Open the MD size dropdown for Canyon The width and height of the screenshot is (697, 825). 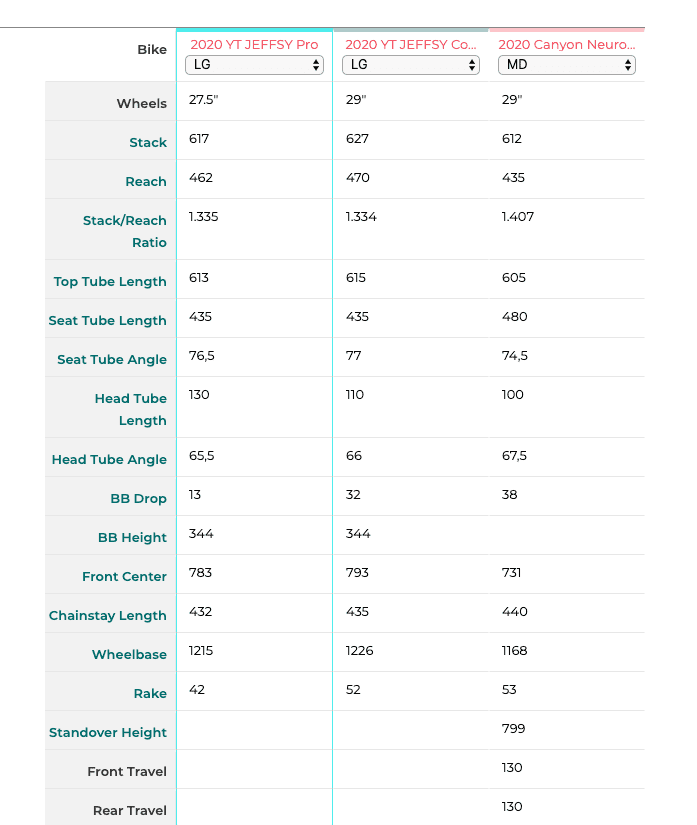click(x=567, y=65)
